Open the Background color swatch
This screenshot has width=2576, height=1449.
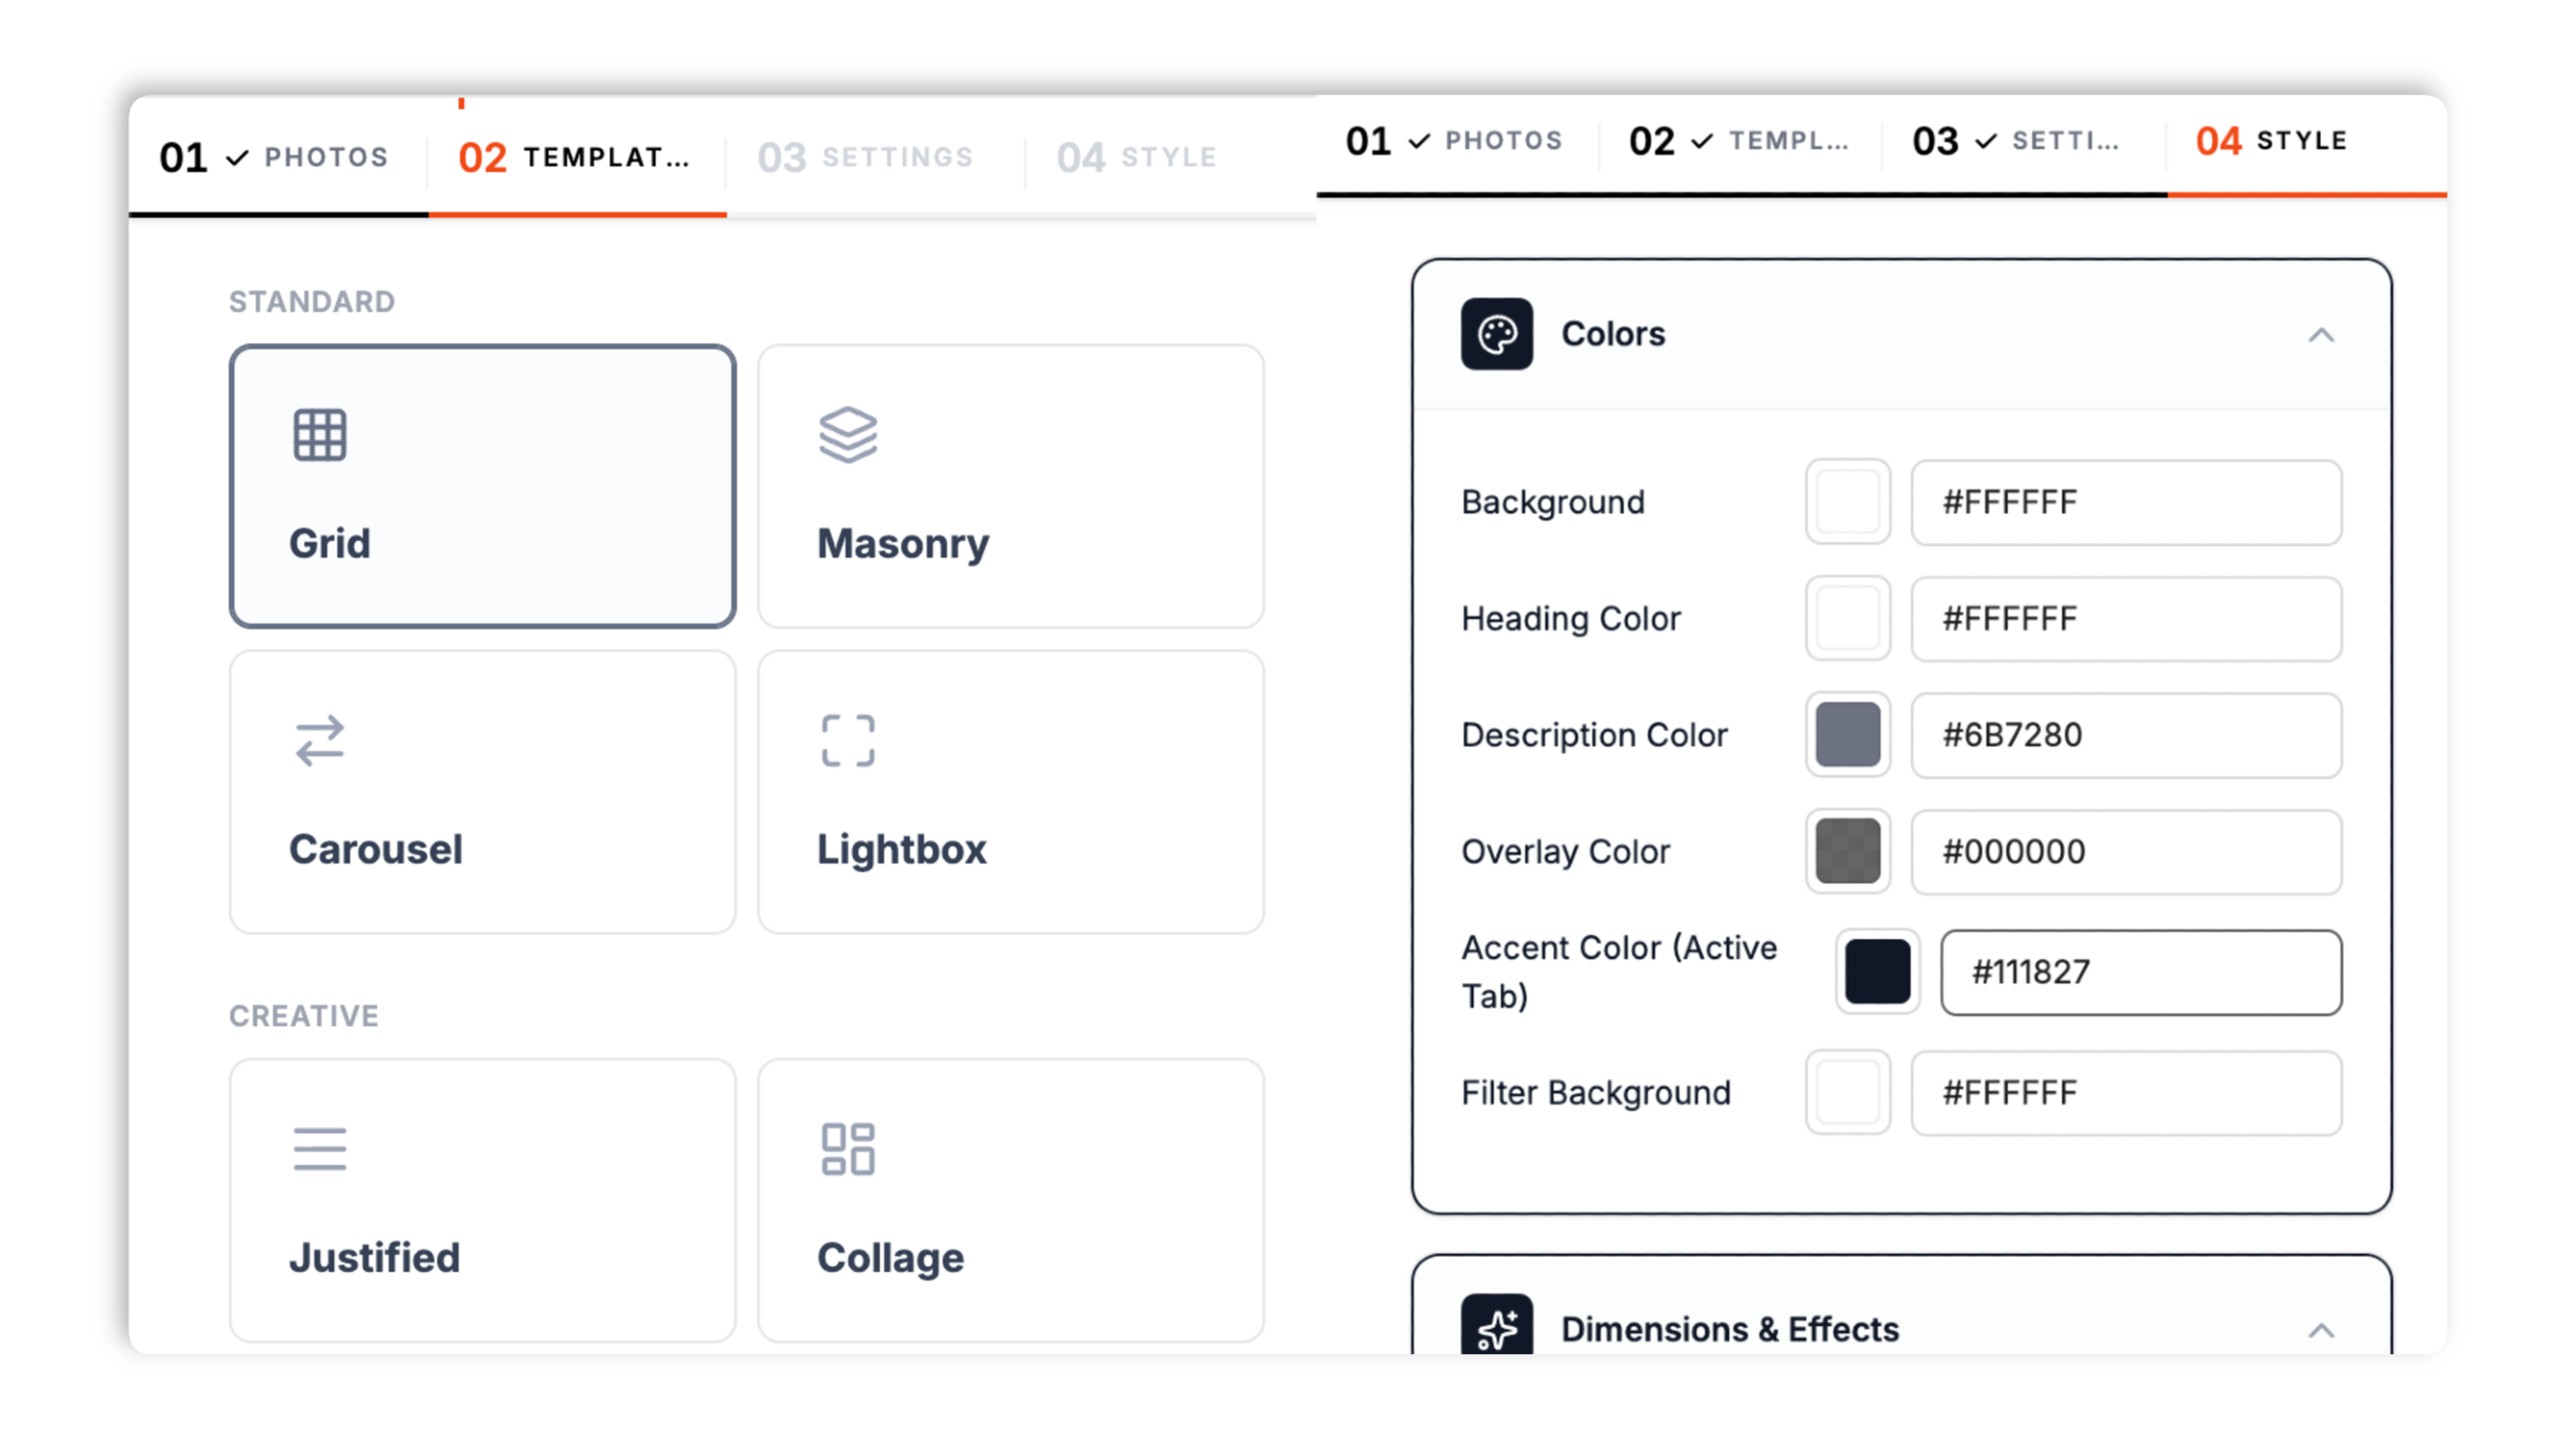[x=1848, y=502]
